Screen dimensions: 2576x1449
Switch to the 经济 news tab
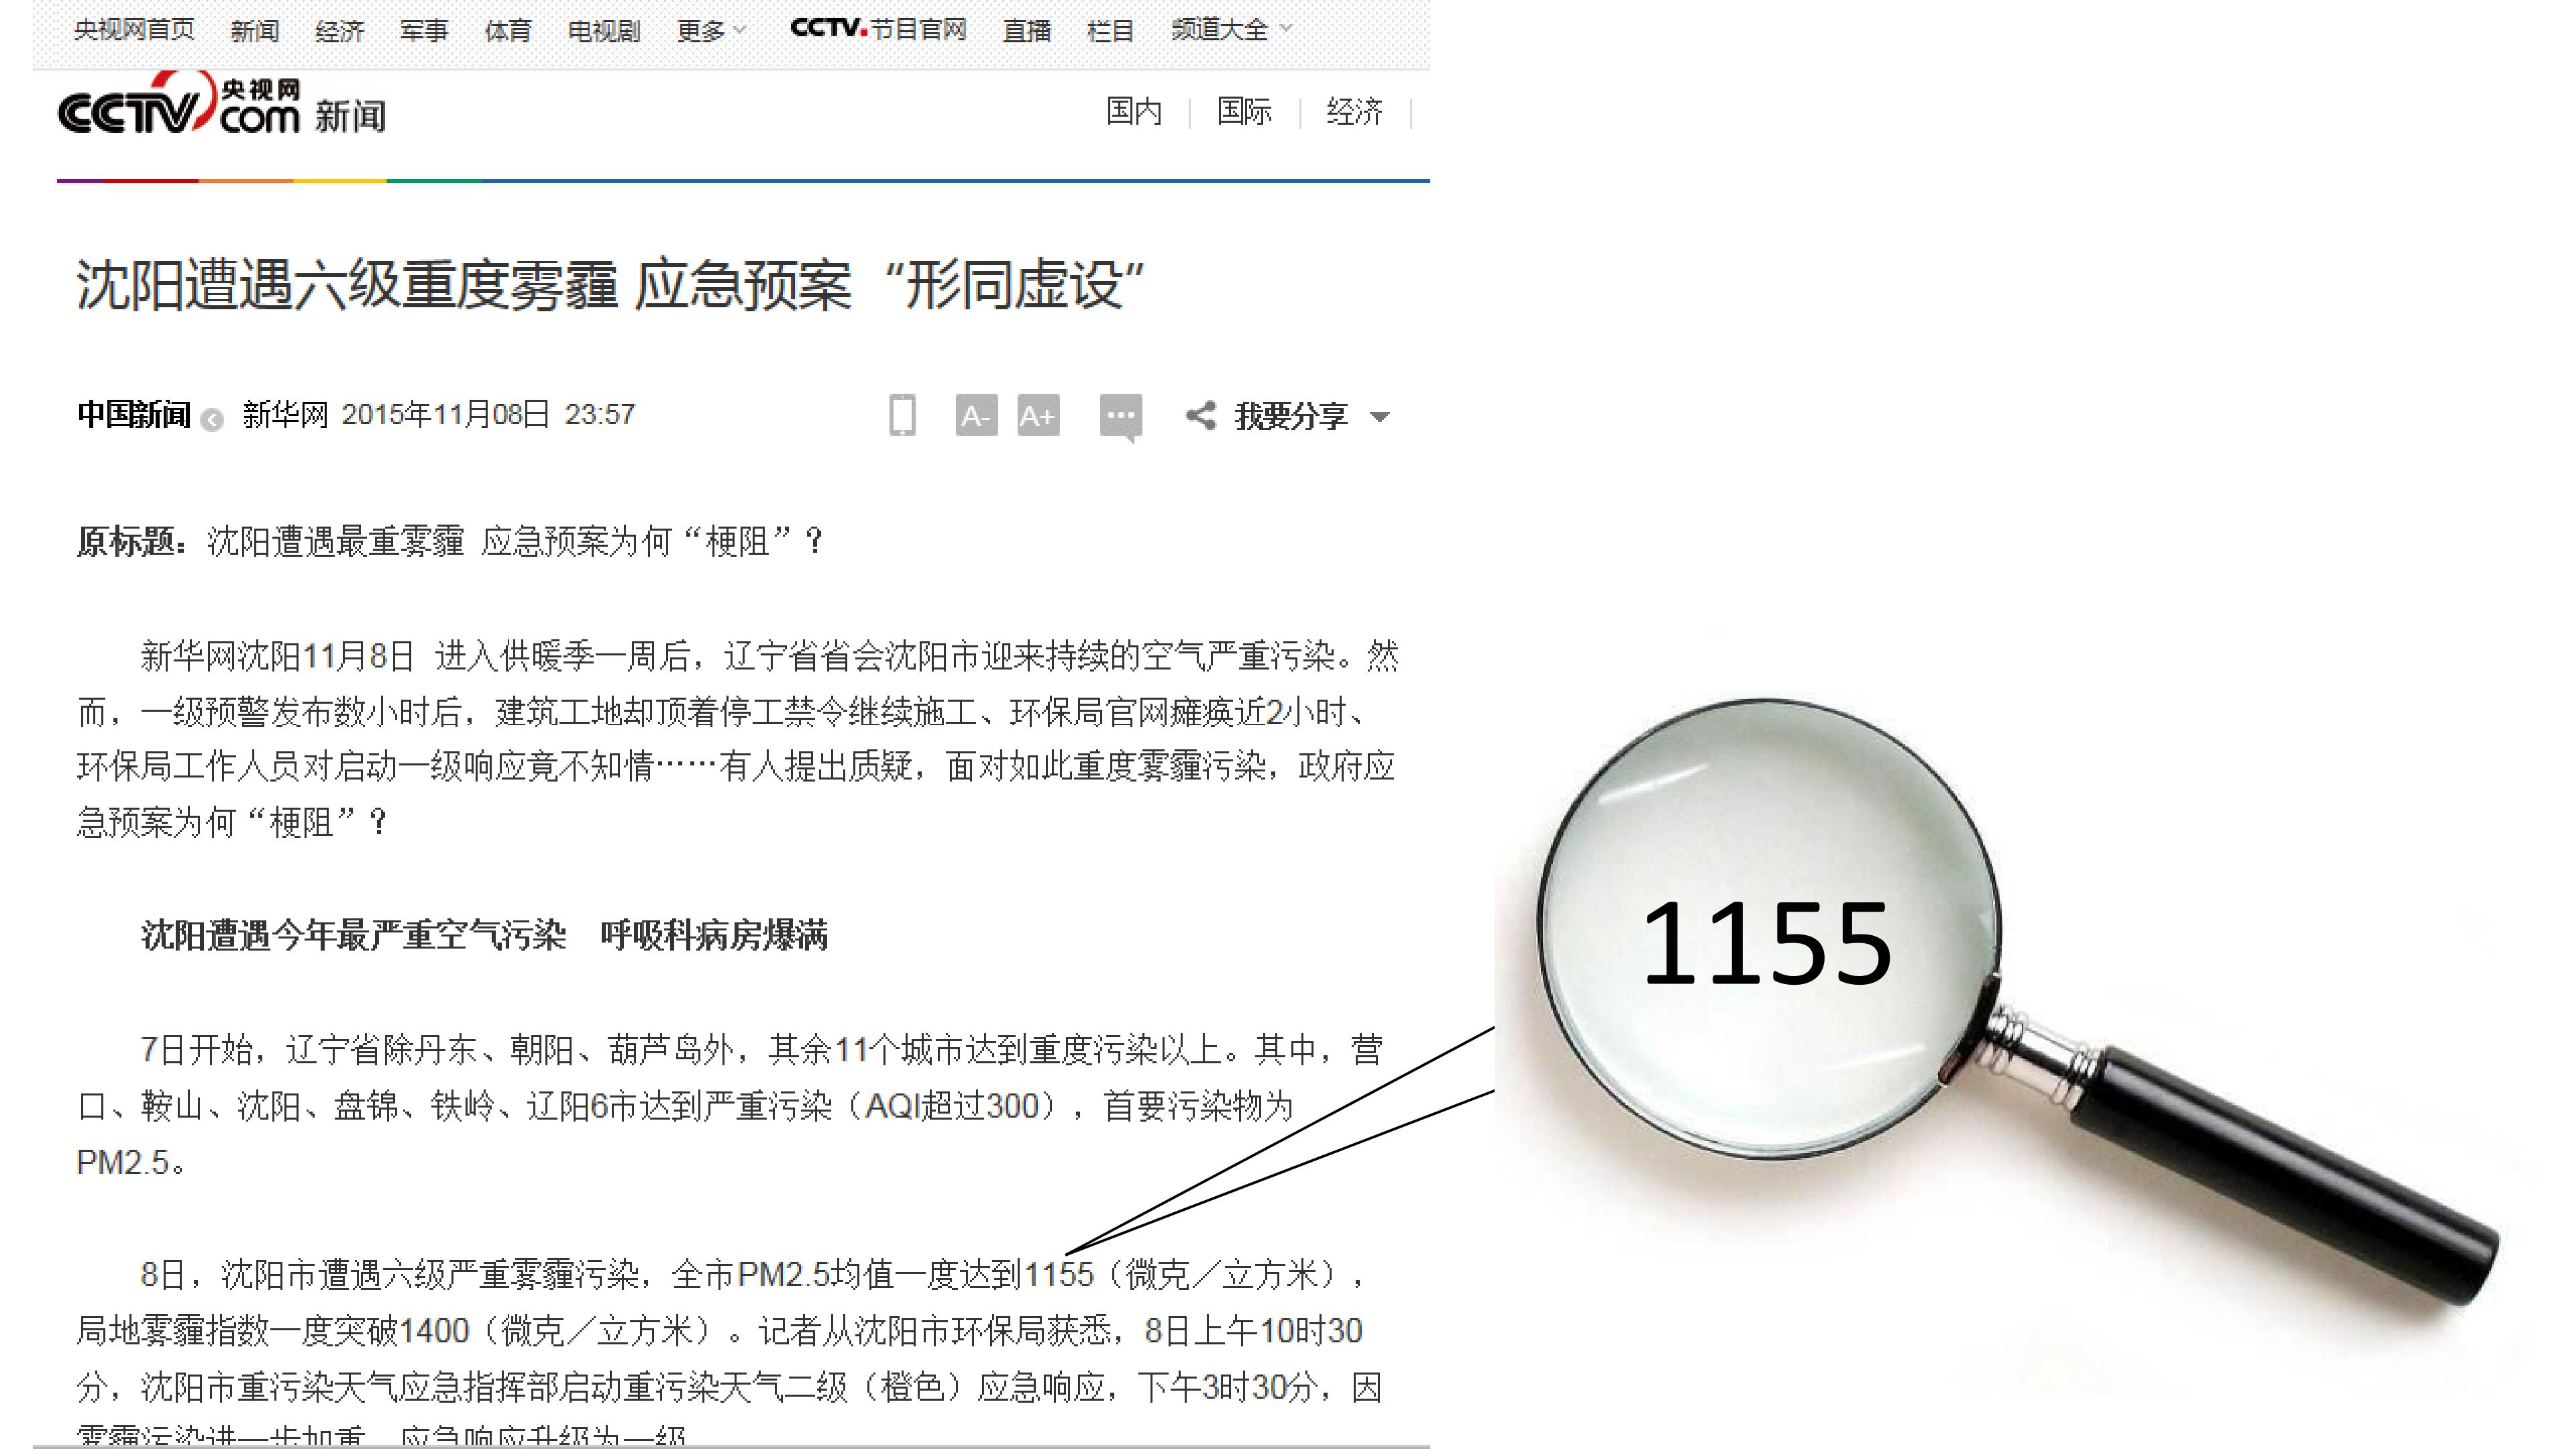pyautogui.click(x=1354, y=111)
